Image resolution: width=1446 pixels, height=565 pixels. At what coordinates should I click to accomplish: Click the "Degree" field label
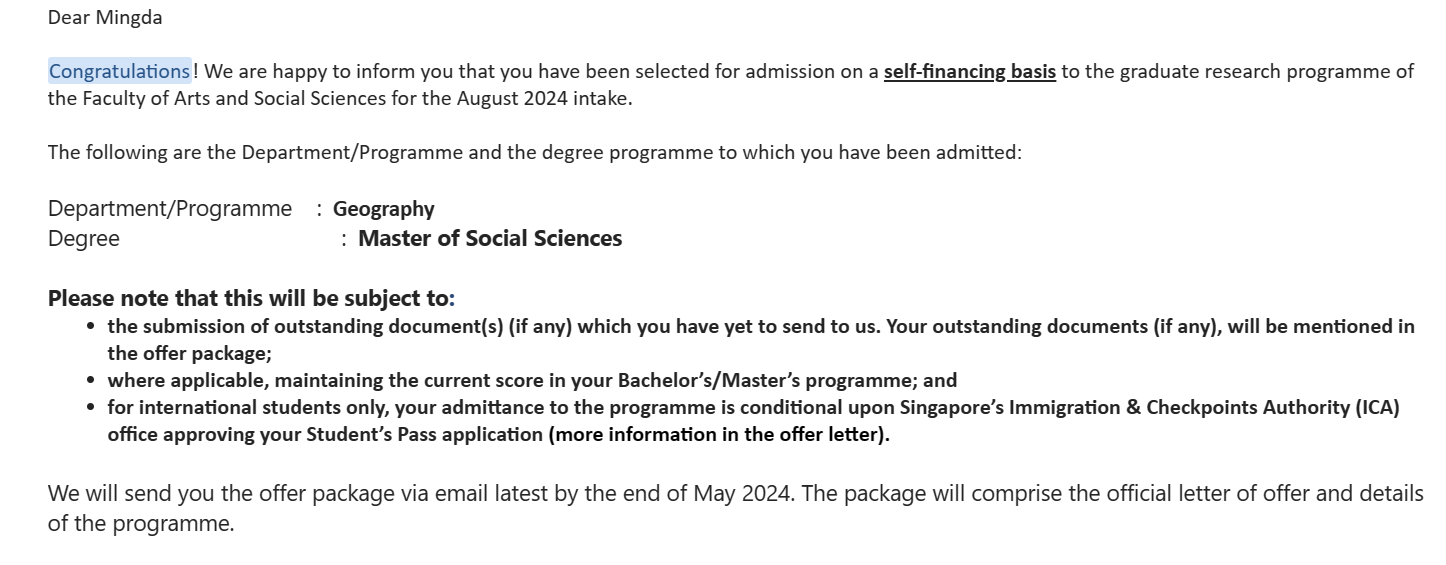click(84, 238)
